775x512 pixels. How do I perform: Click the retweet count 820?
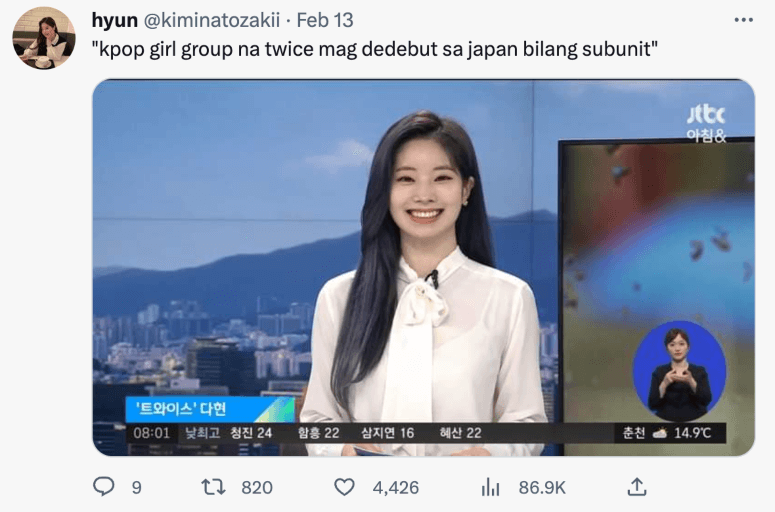[x=257, y=488]
